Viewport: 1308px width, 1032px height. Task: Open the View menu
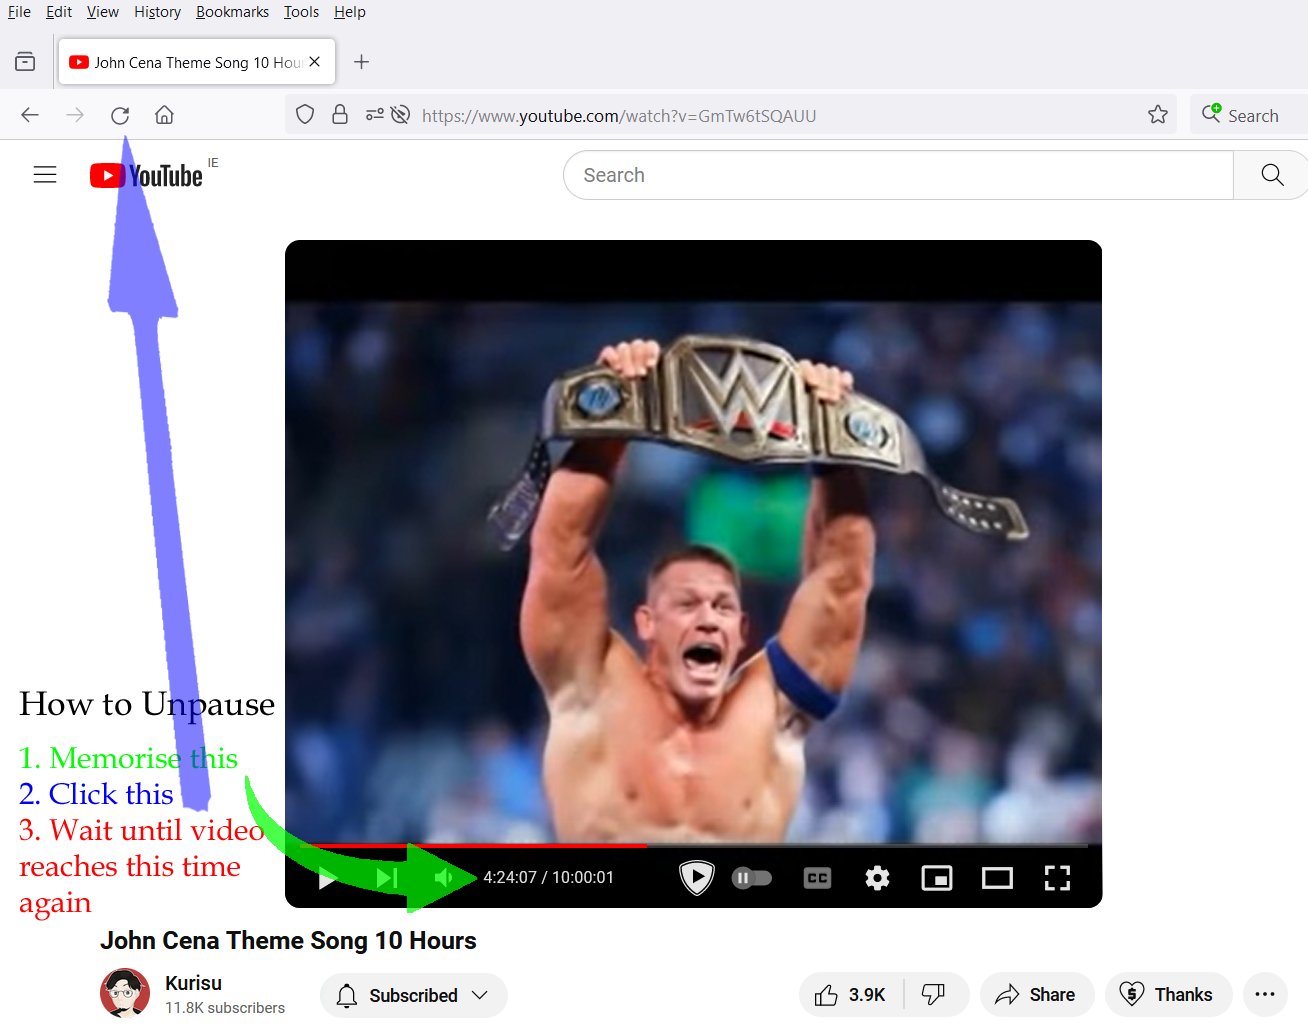(103, 12)
